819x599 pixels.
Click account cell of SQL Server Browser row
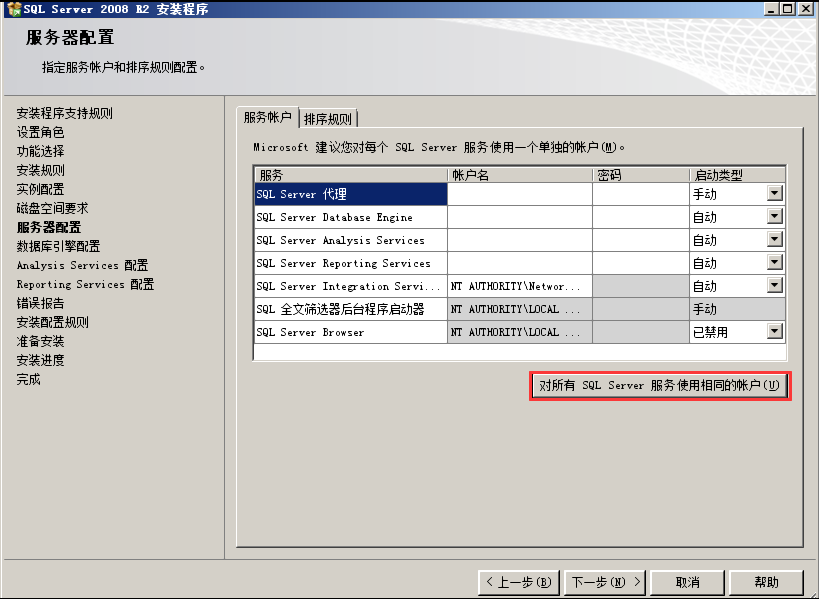520,332
